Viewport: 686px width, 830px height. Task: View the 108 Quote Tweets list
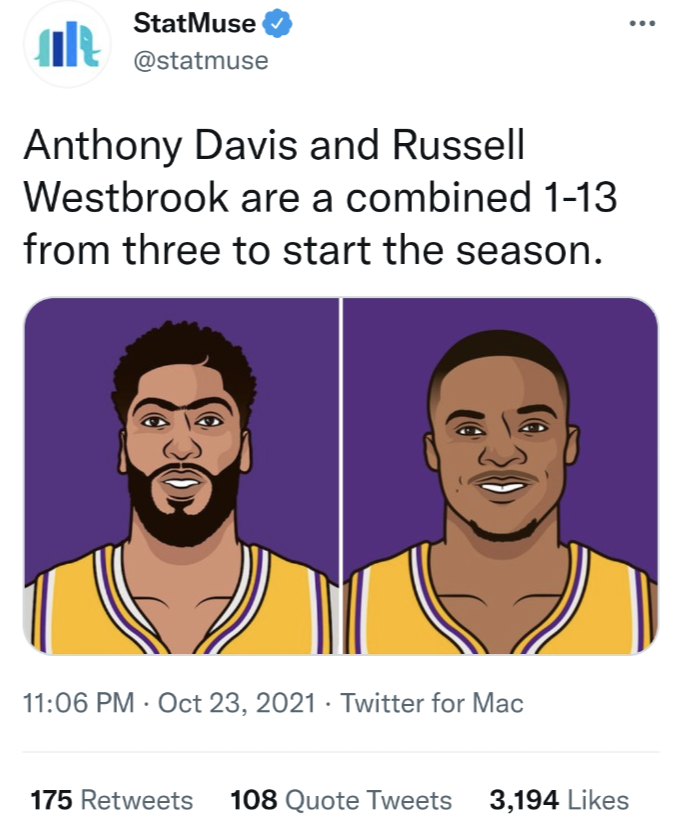tap(341, 800)
